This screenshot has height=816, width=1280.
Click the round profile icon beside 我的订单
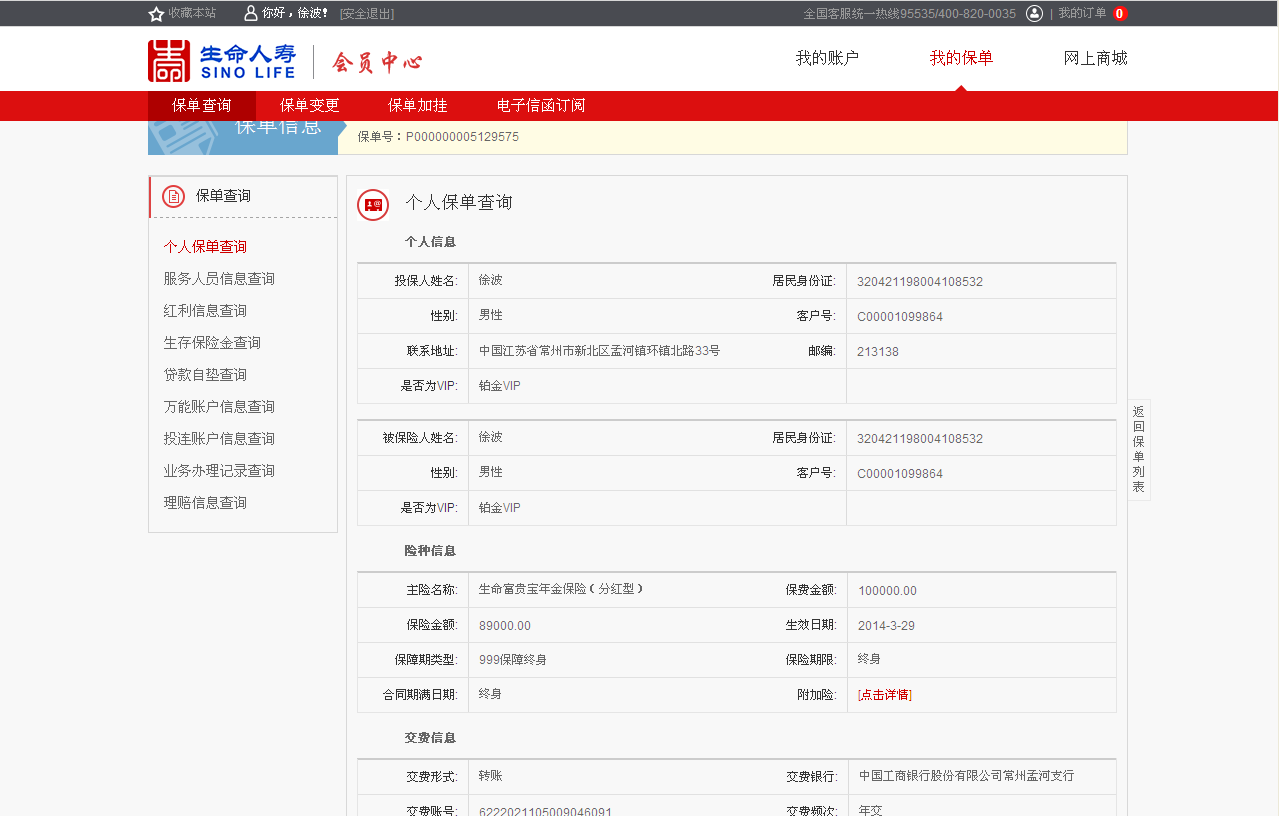click(x=1034, y=13)
